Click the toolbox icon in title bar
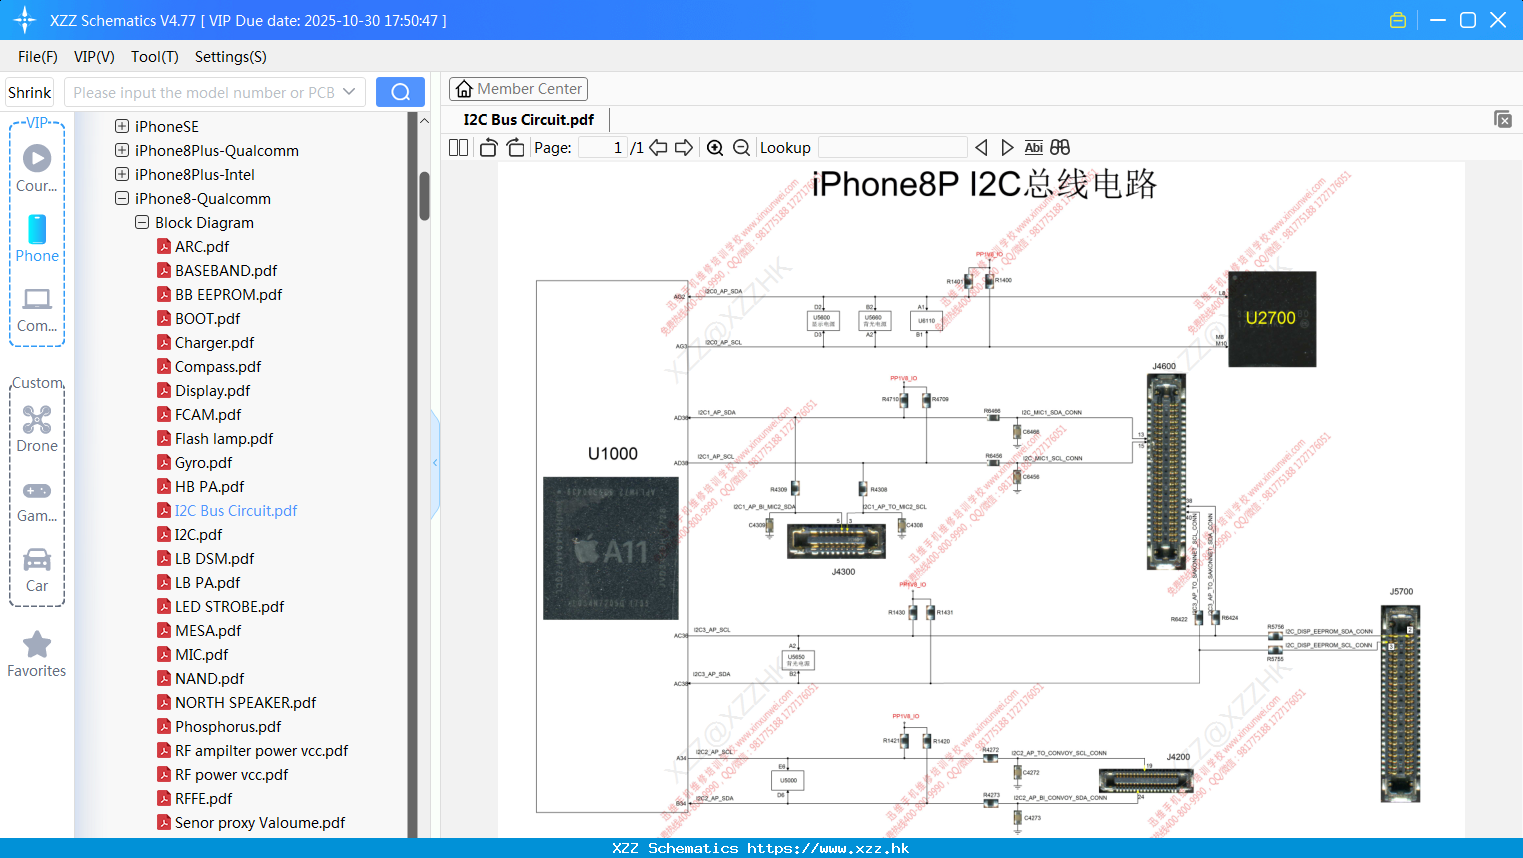Image resolution: width=1523 pixels, height=858 pixels. [1398, 20]
